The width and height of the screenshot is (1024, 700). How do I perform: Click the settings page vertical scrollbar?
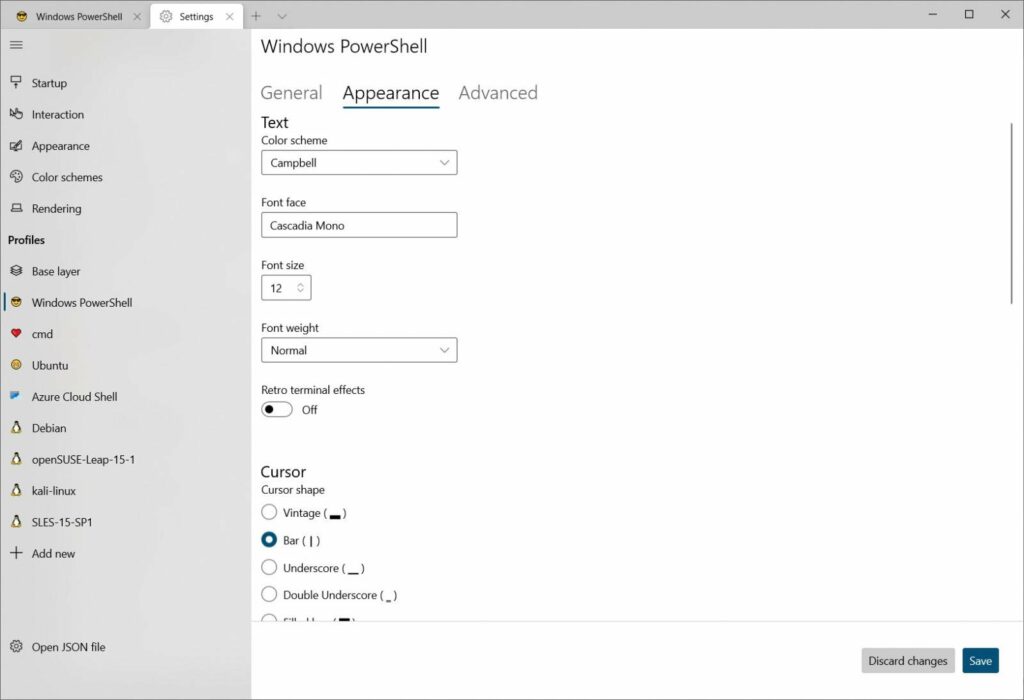click(x=1011, y=212)
